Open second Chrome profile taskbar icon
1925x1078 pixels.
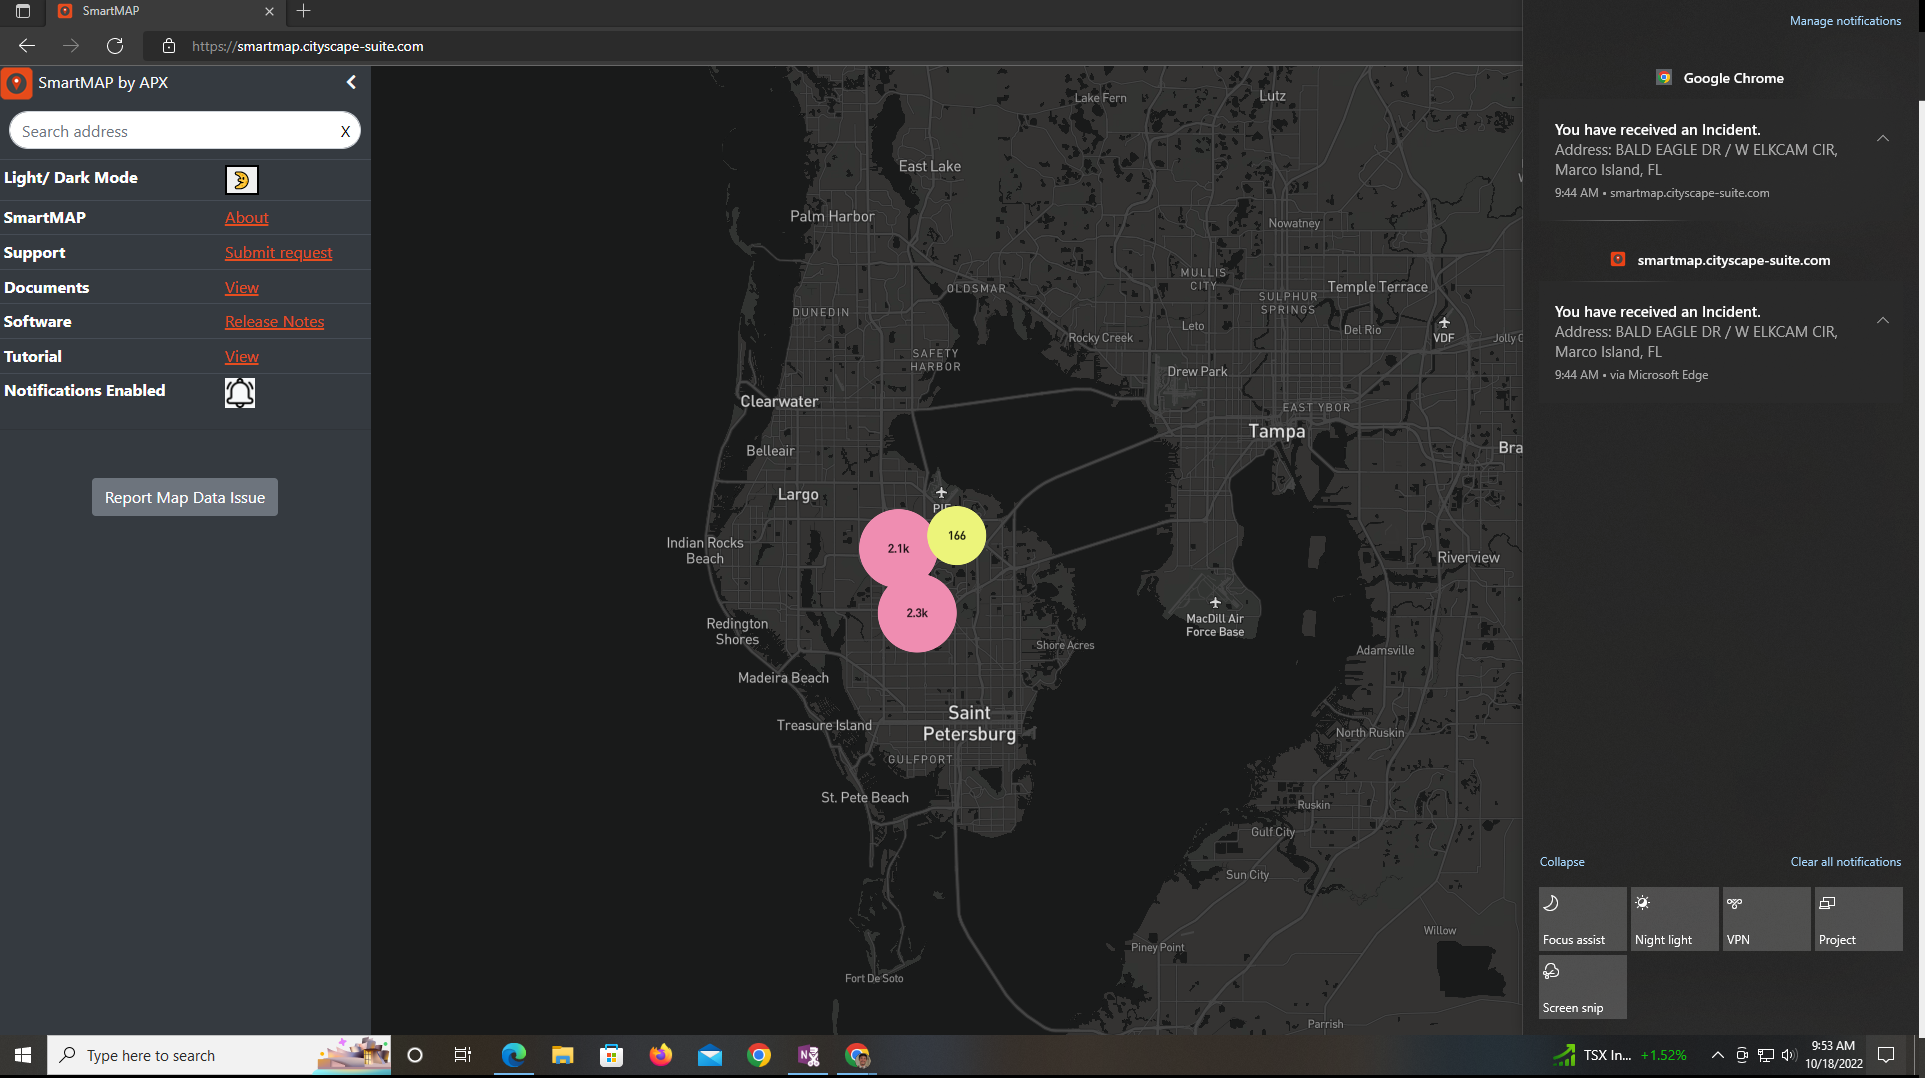(x=857, y=1055)
